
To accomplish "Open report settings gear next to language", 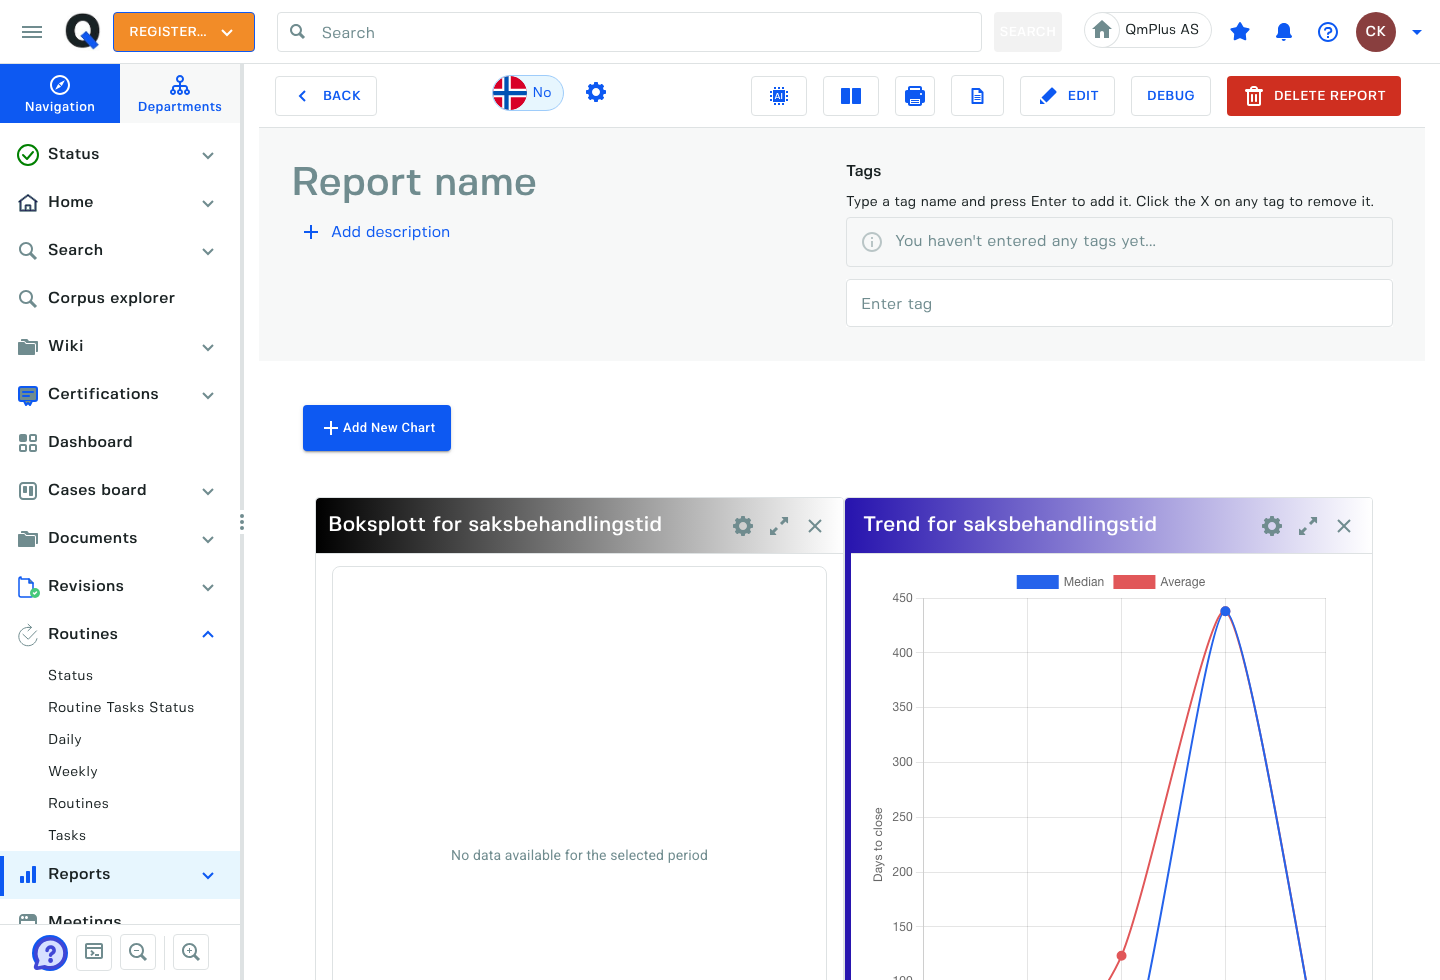I will pos(596,92).
